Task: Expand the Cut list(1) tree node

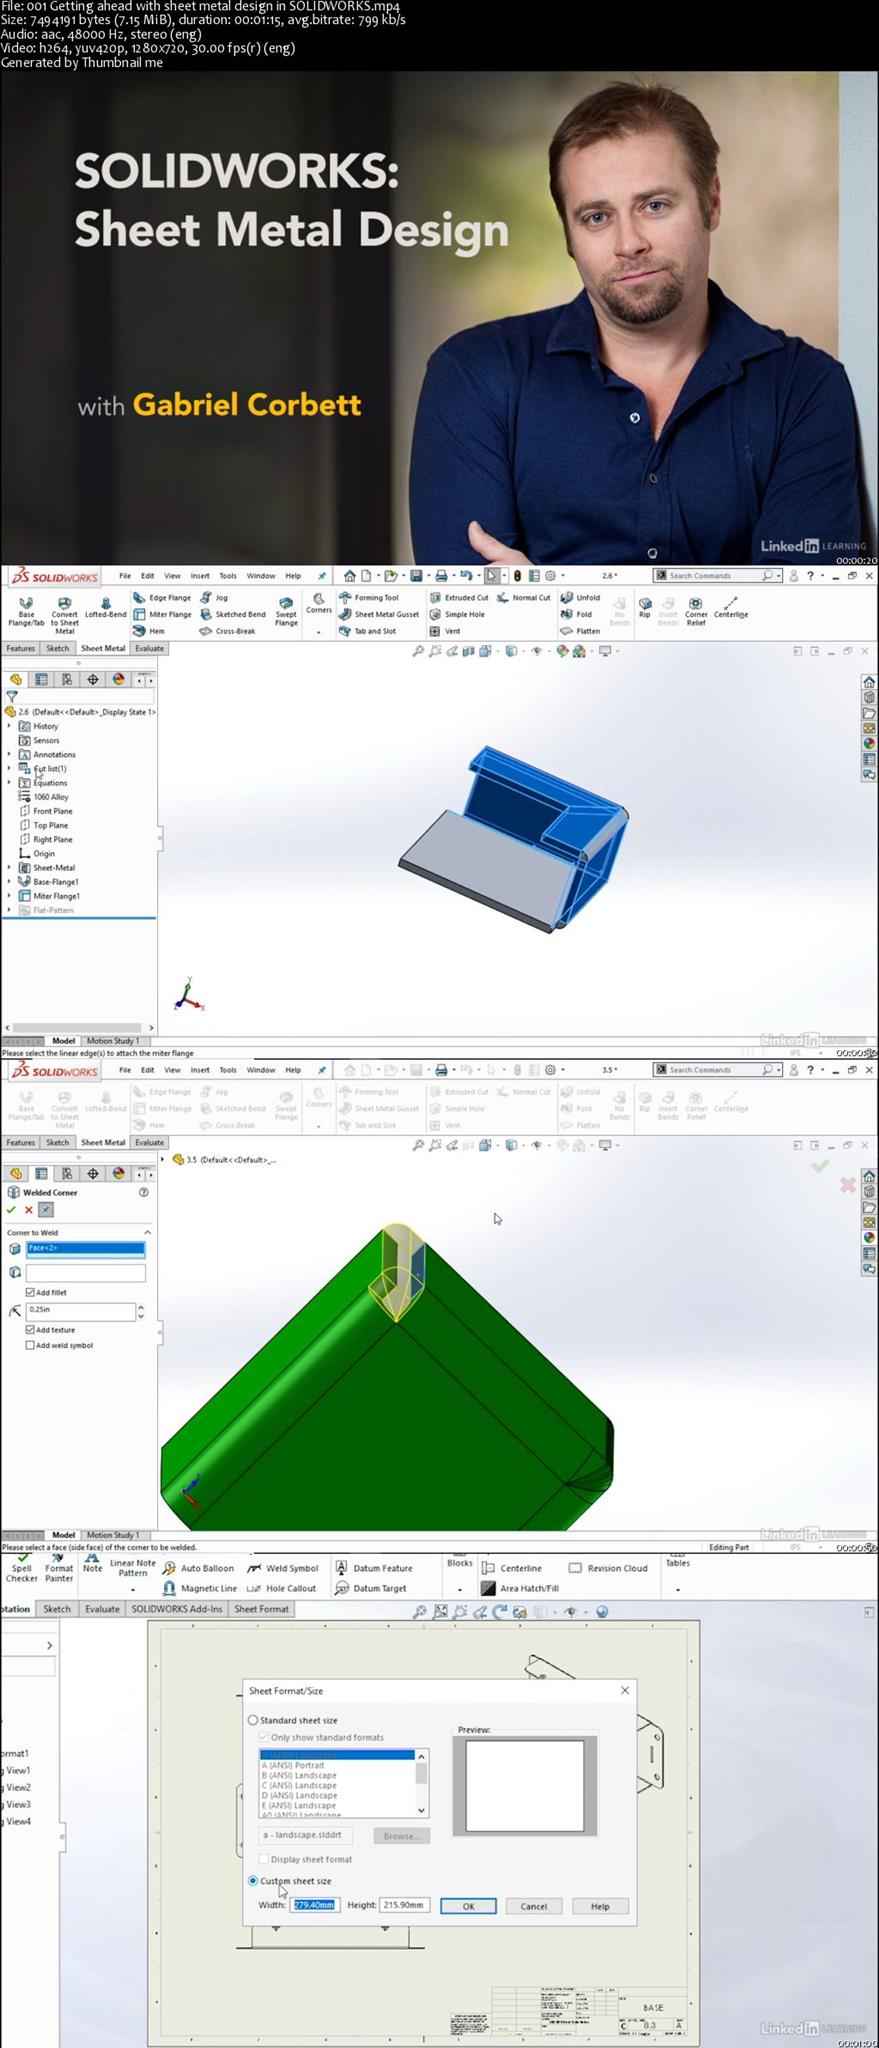Action: tap(9, 768)
